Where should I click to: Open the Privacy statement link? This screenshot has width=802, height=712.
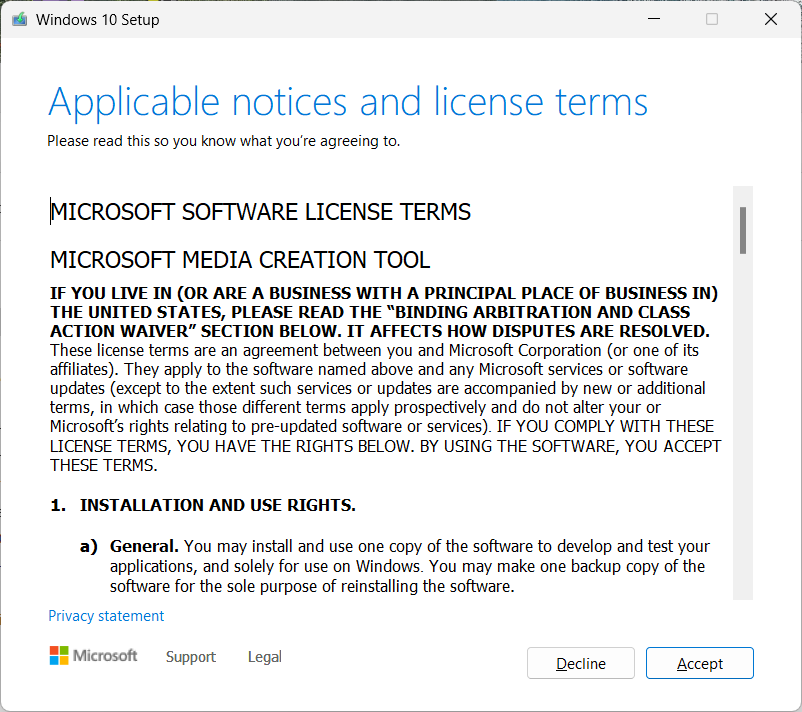[106, 616]
